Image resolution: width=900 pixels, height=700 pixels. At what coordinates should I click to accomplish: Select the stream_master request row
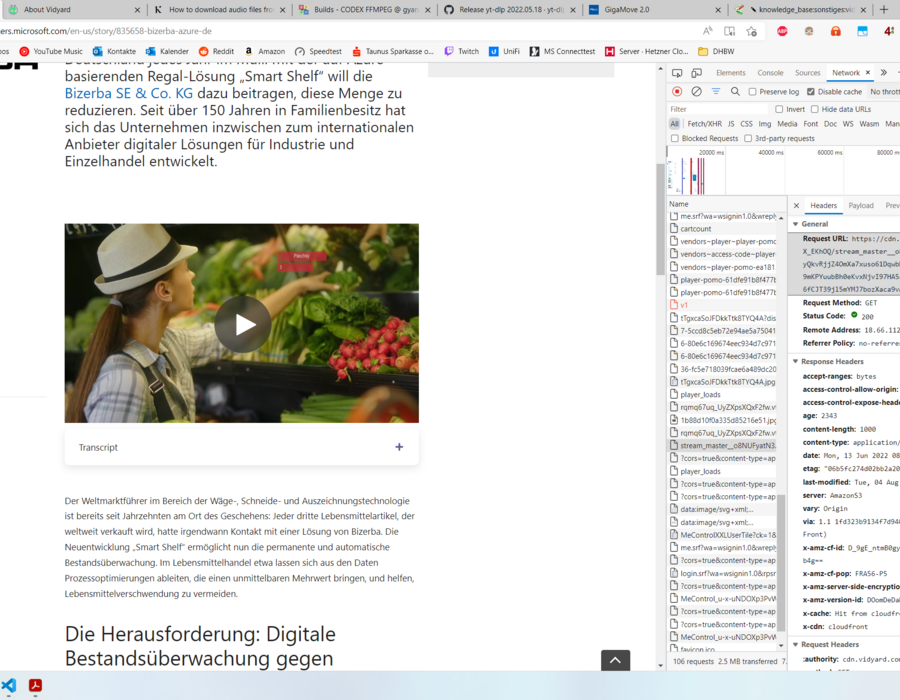723,445
